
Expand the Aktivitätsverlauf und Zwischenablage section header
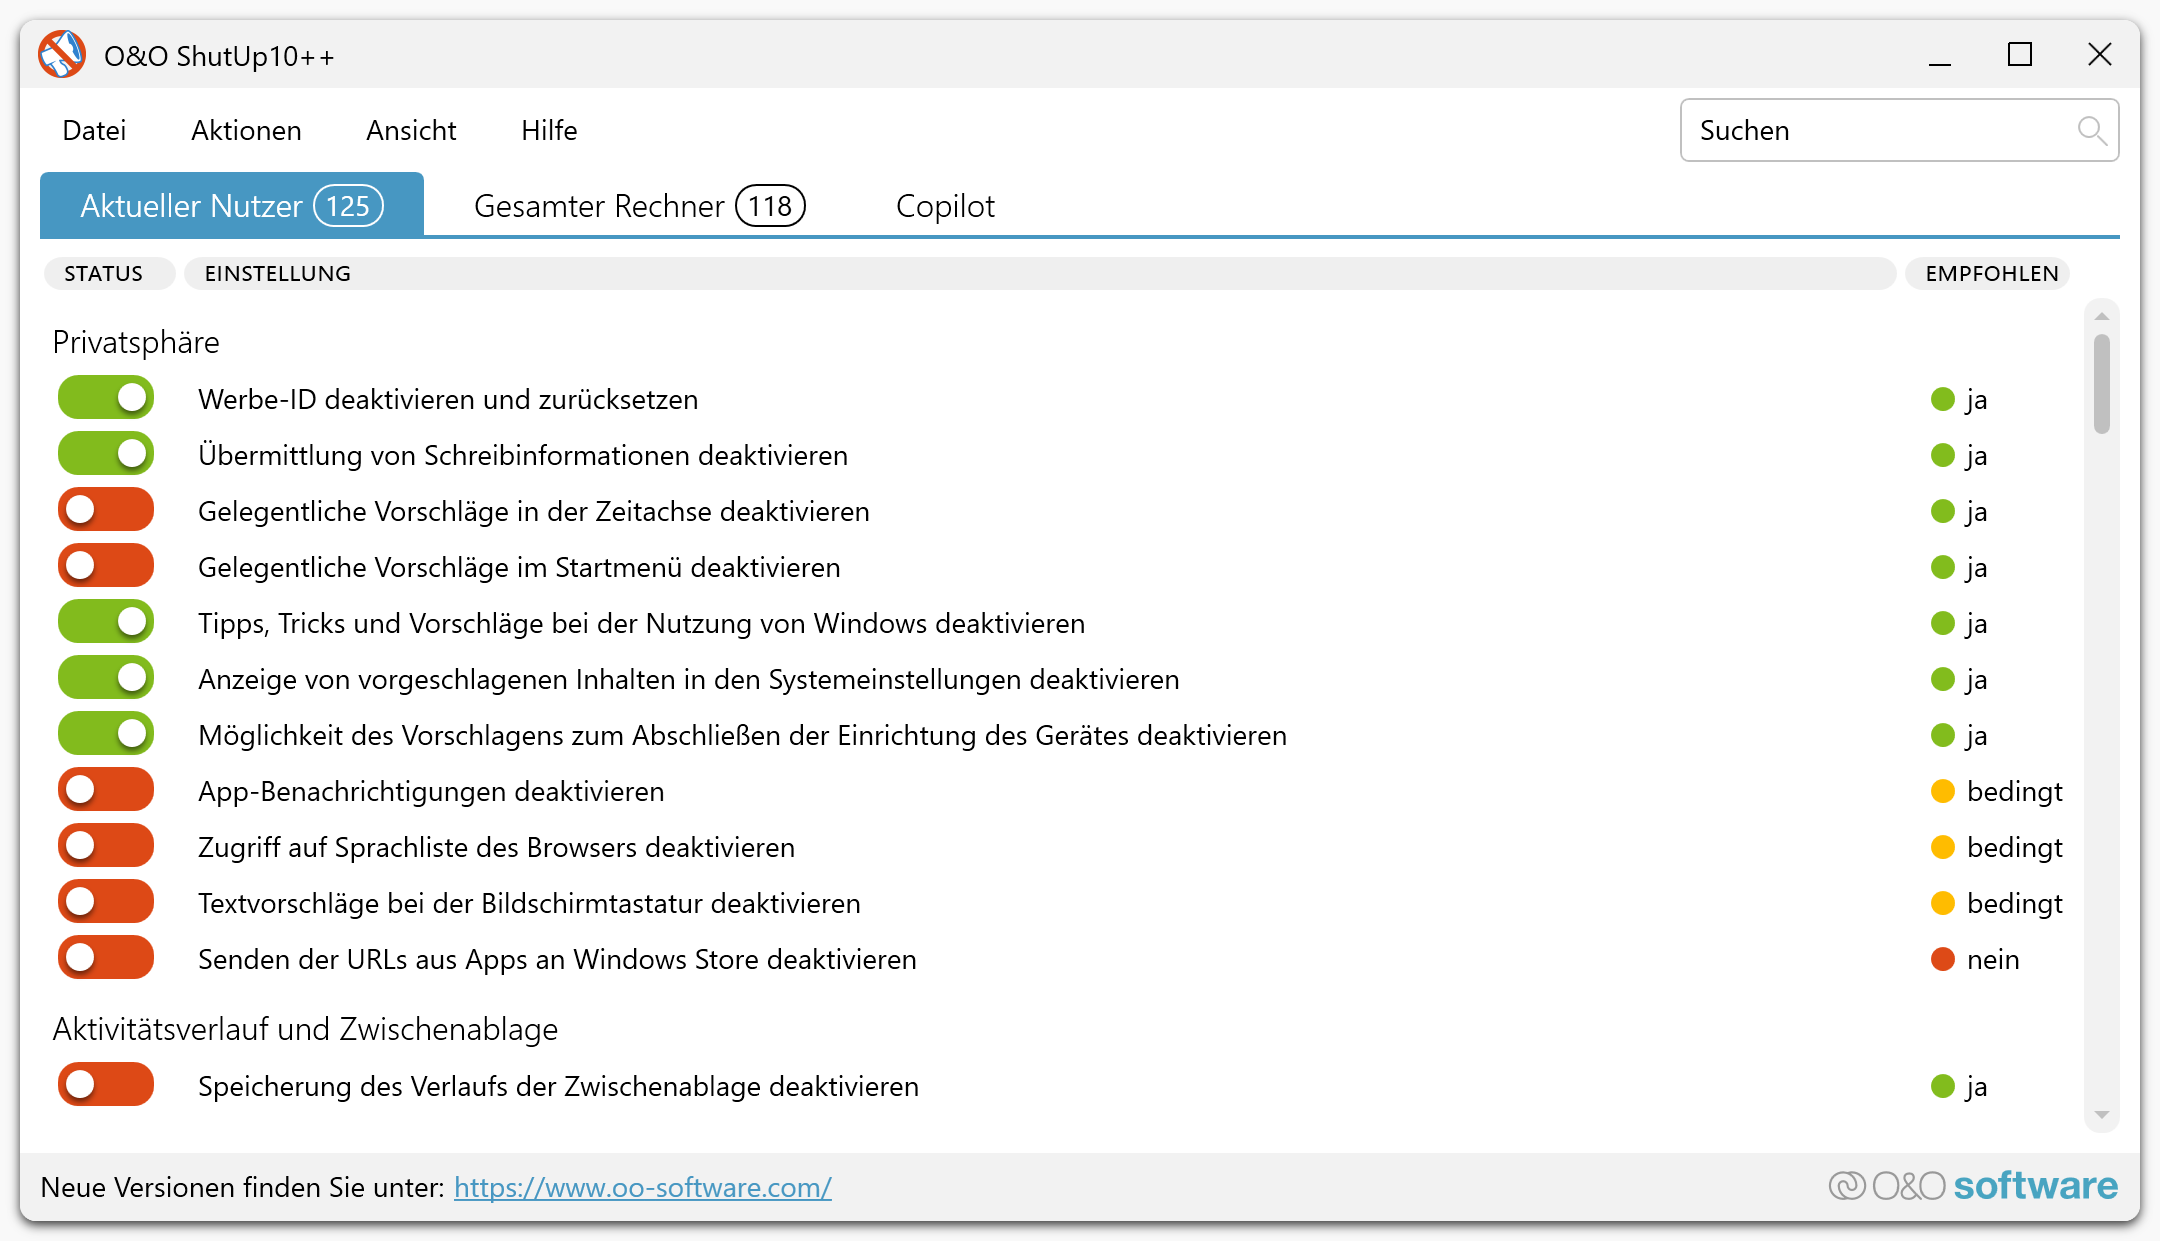[305, 1029]
